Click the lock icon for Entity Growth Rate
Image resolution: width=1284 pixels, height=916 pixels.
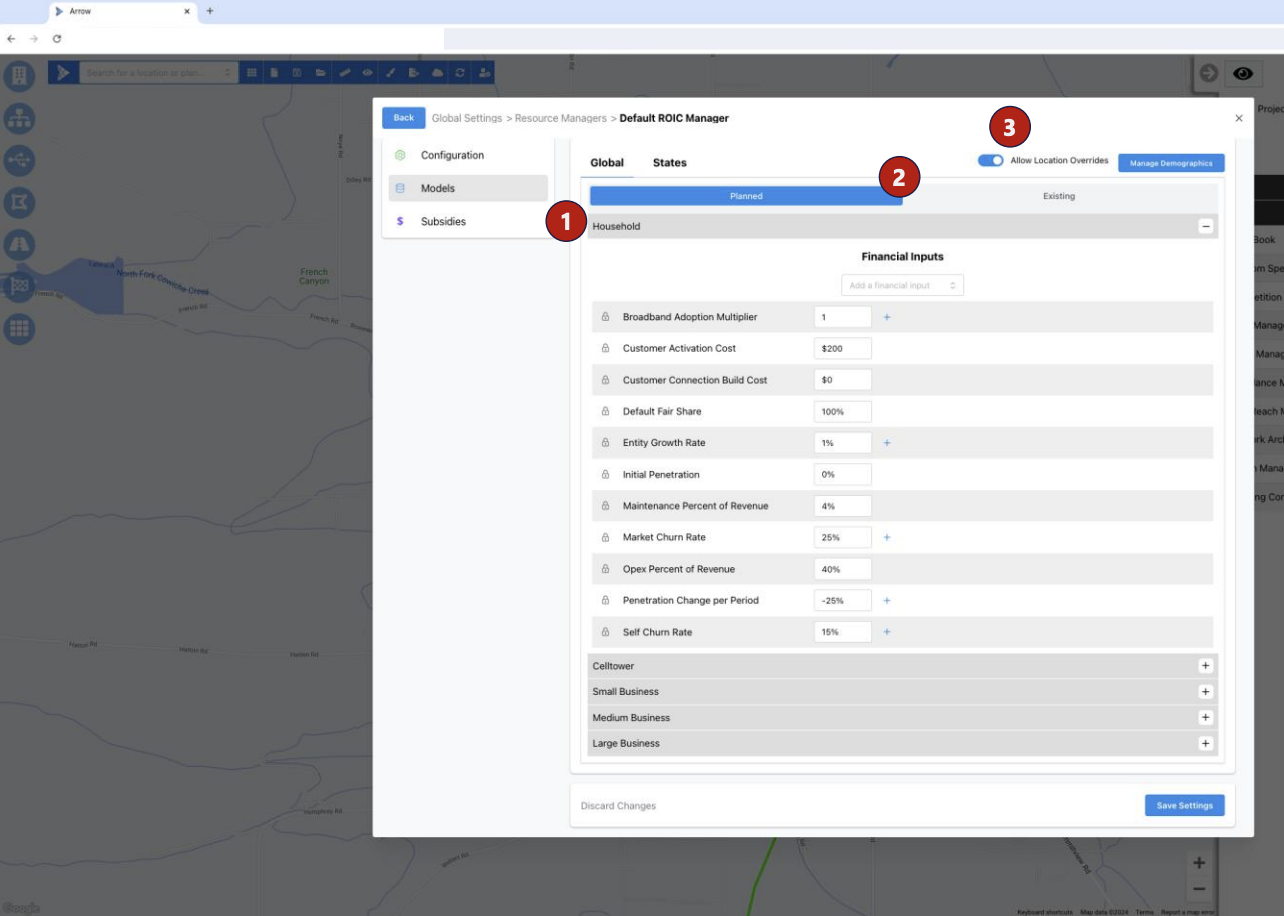605,443
